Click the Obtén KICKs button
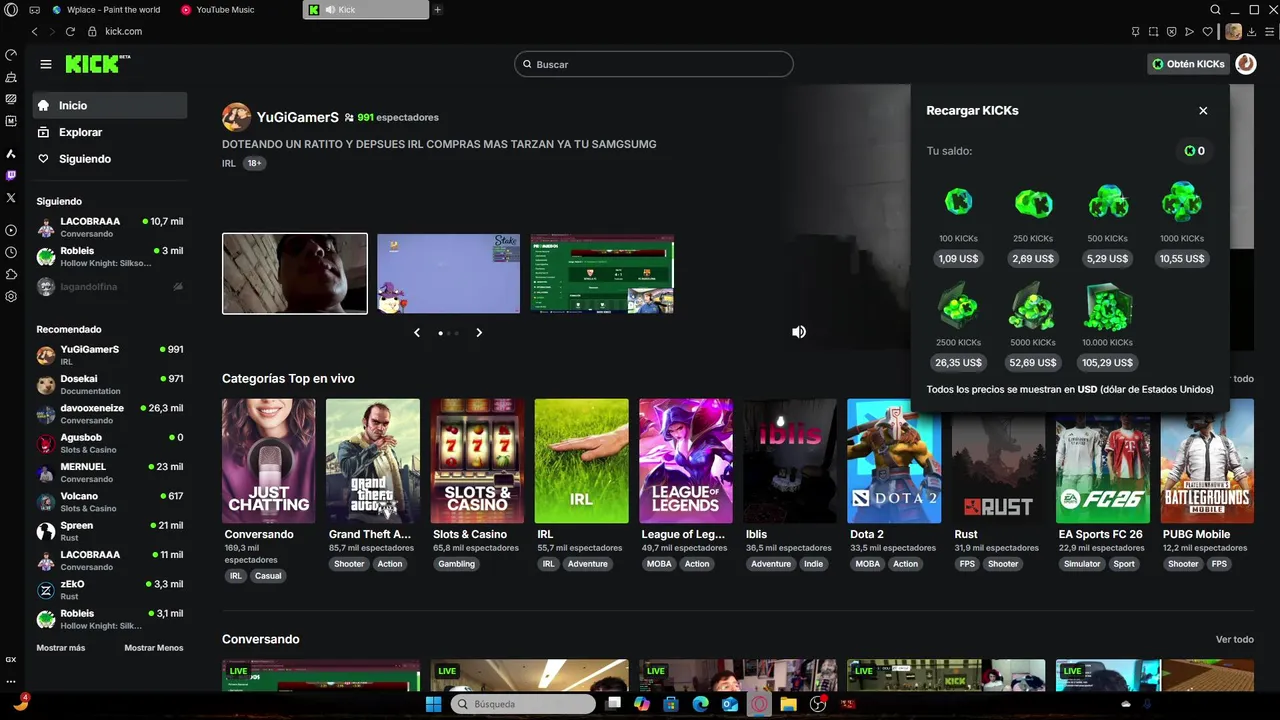The height and width of the screenshot is (720, 1280). point(1188,64)
